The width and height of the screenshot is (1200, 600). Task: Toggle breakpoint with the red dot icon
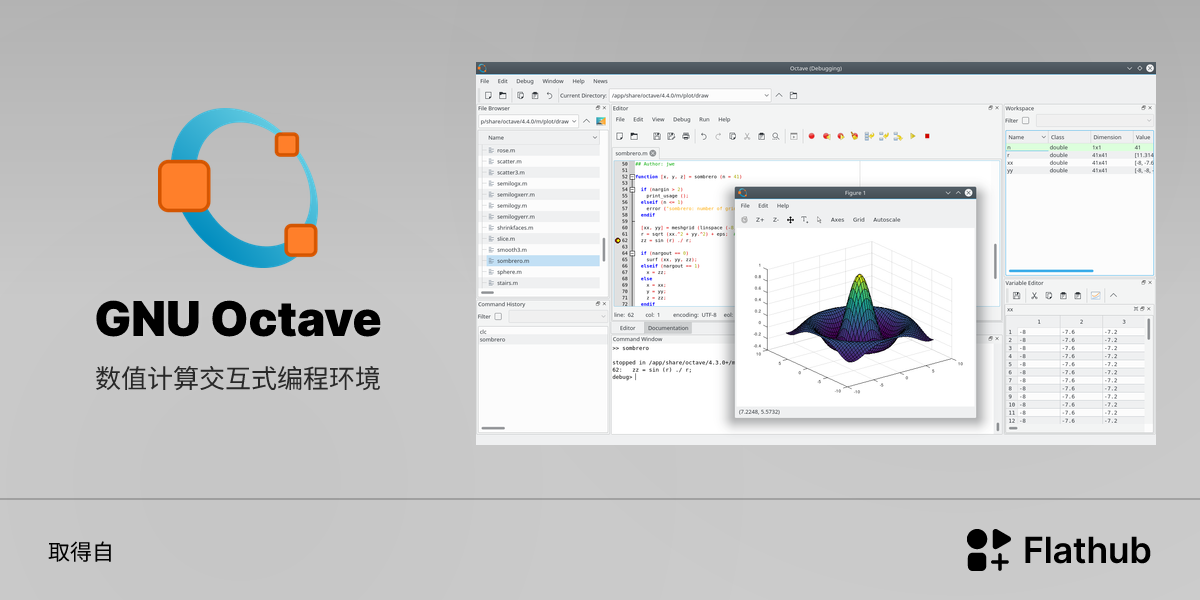coord(812,136)
